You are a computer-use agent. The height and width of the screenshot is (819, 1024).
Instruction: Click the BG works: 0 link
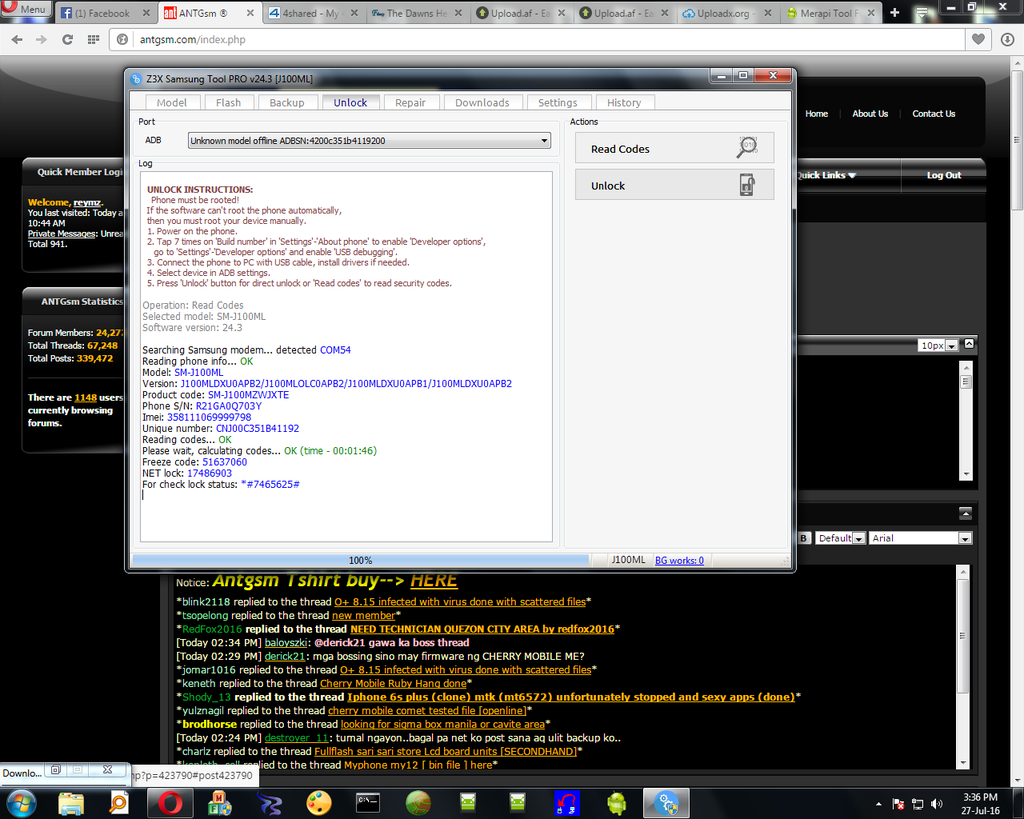coord(679,561)
